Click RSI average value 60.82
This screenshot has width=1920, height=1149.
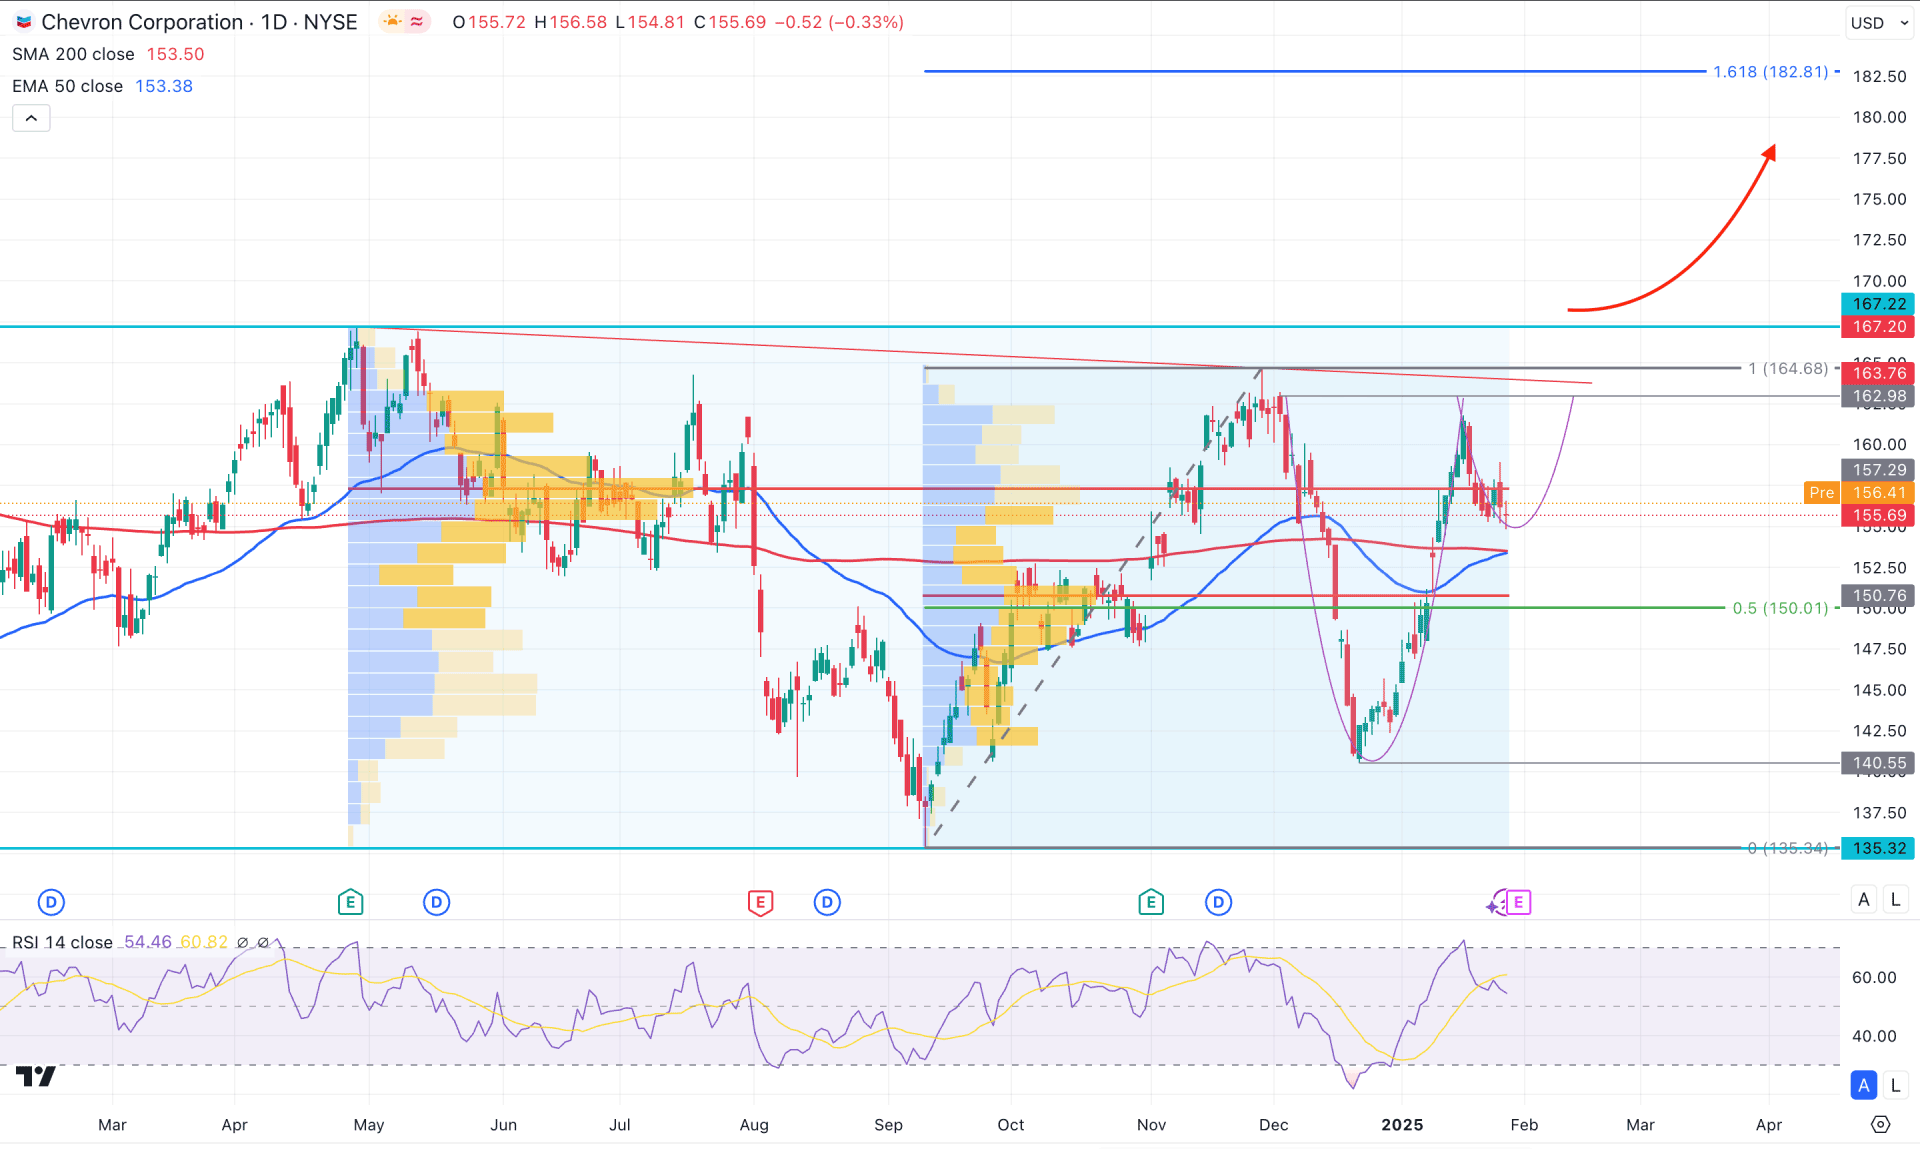(x=204, y=942)
